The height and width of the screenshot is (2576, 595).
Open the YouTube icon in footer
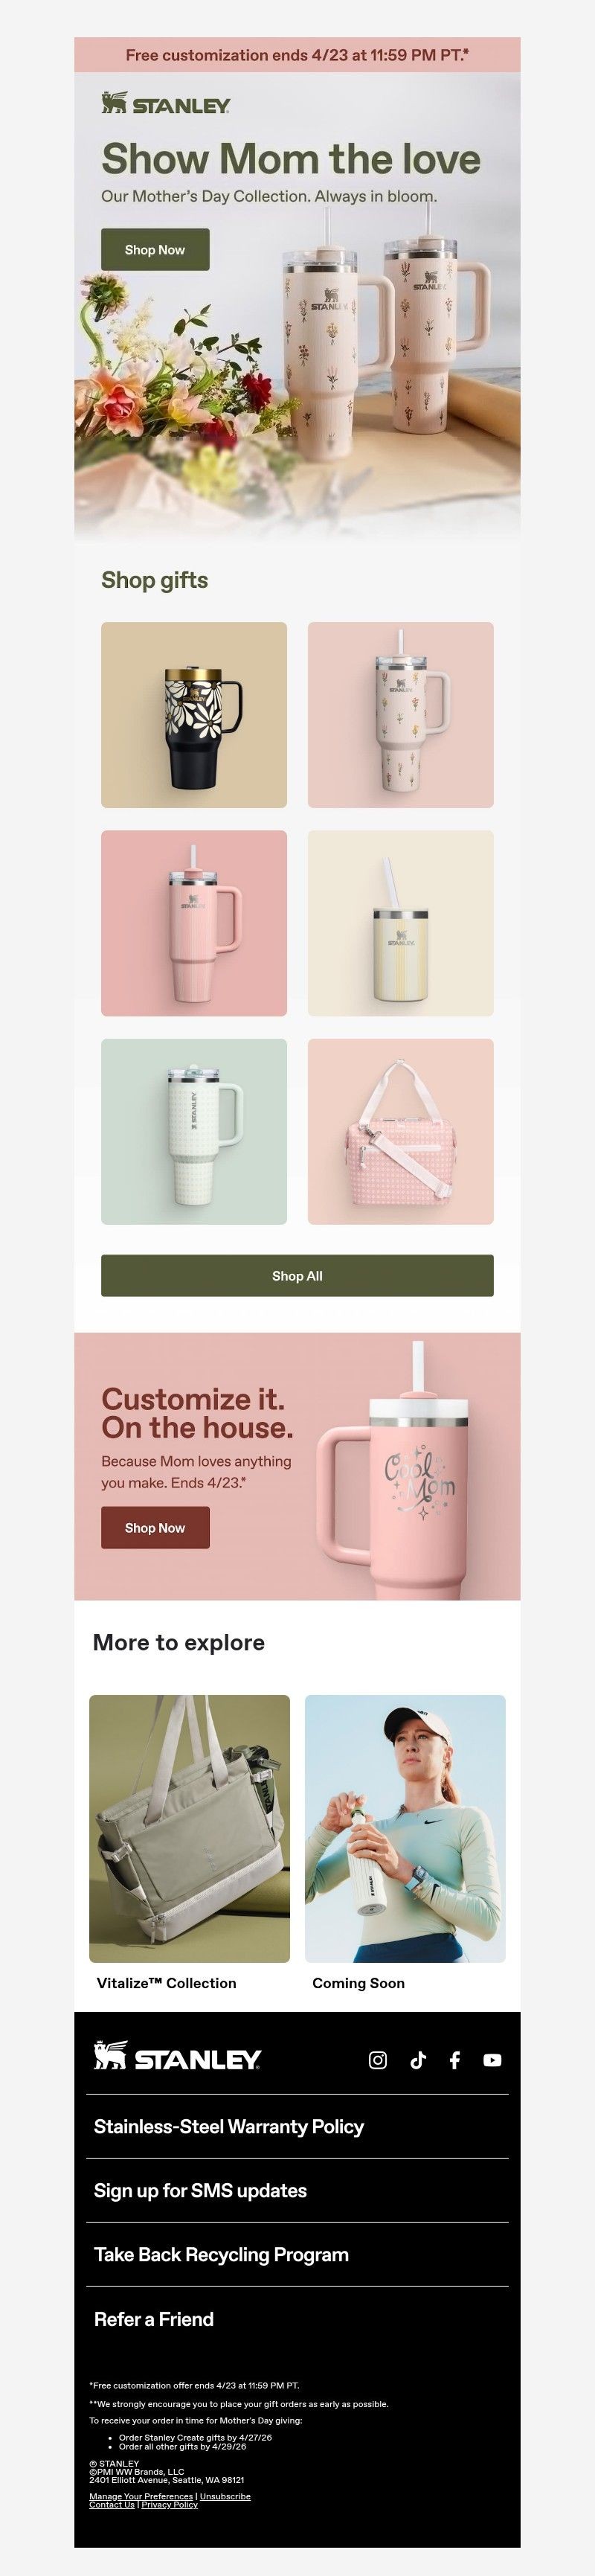(492, 2059)
